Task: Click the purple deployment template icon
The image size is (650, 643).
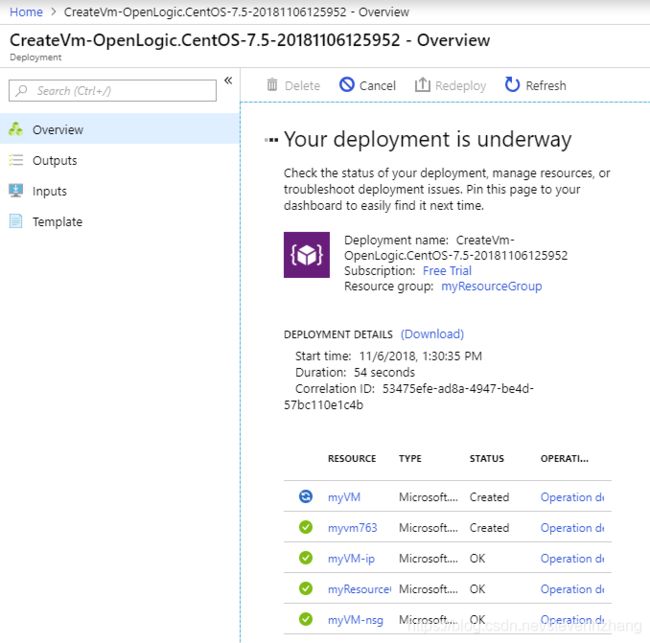Action: (307, 255)
